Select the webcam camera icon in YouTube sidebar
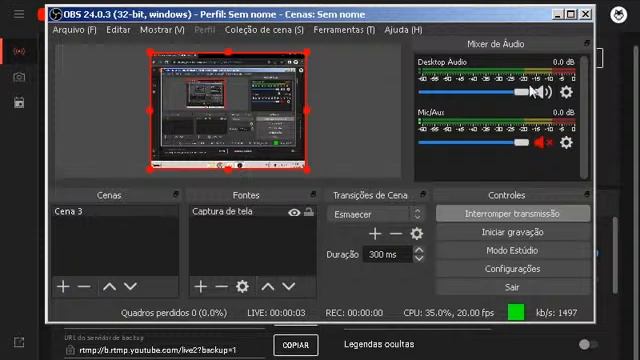This screenshot has height=360, width=640. pyautogui.click(x=19, y=77)
